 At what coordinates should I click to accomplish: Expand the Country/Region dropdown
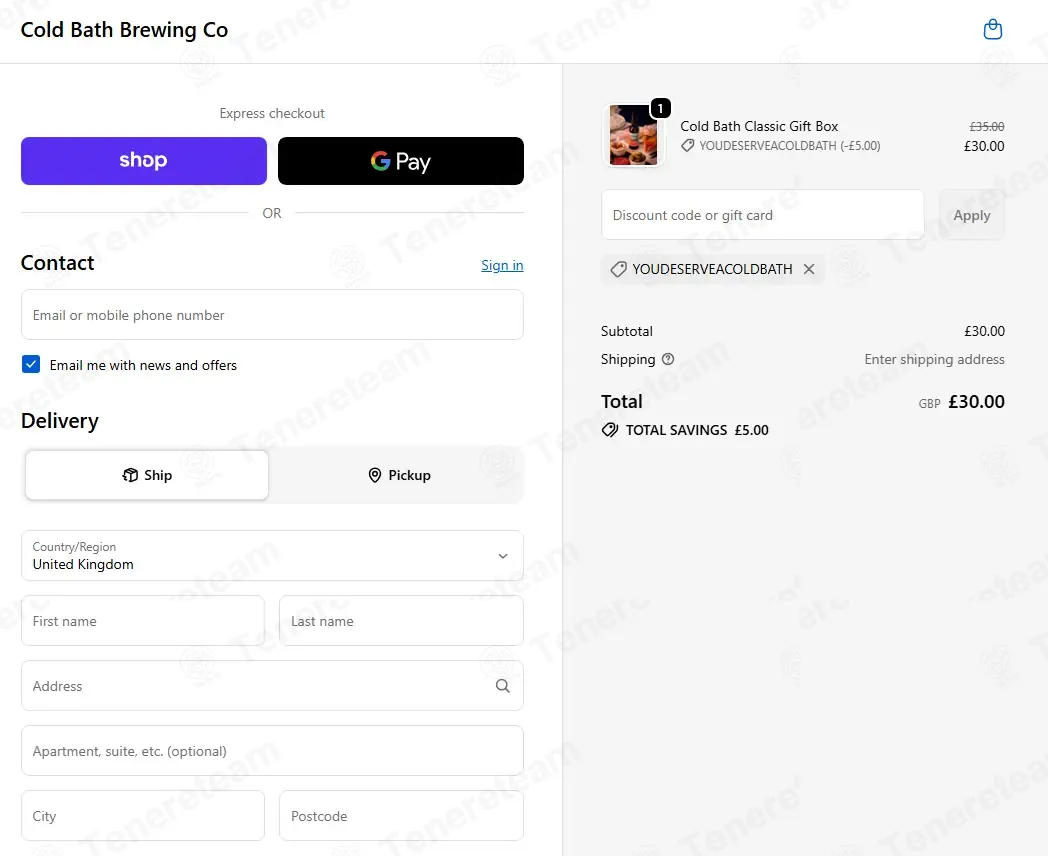click(272, 555)
